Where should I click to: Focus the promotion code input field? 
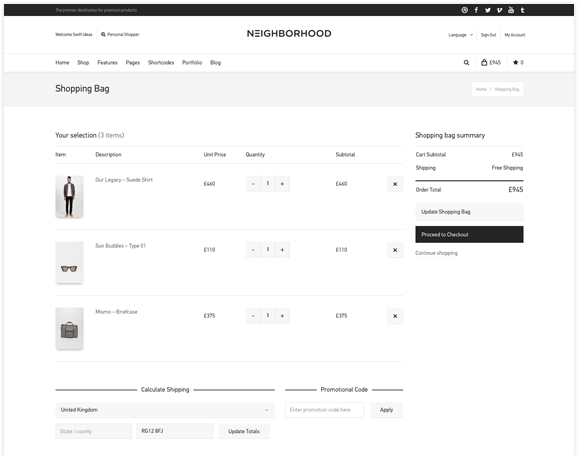pos(324,410)
